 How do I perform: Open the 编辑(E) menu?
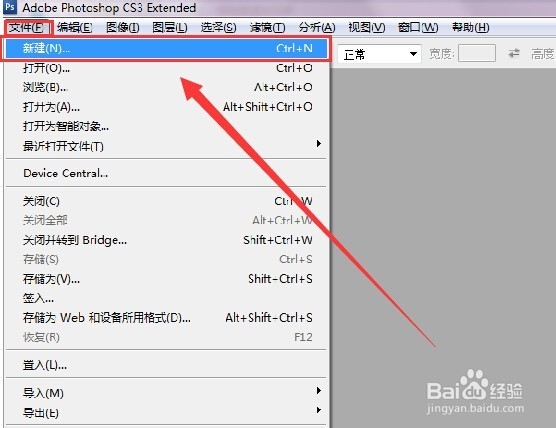pos(74,27)
